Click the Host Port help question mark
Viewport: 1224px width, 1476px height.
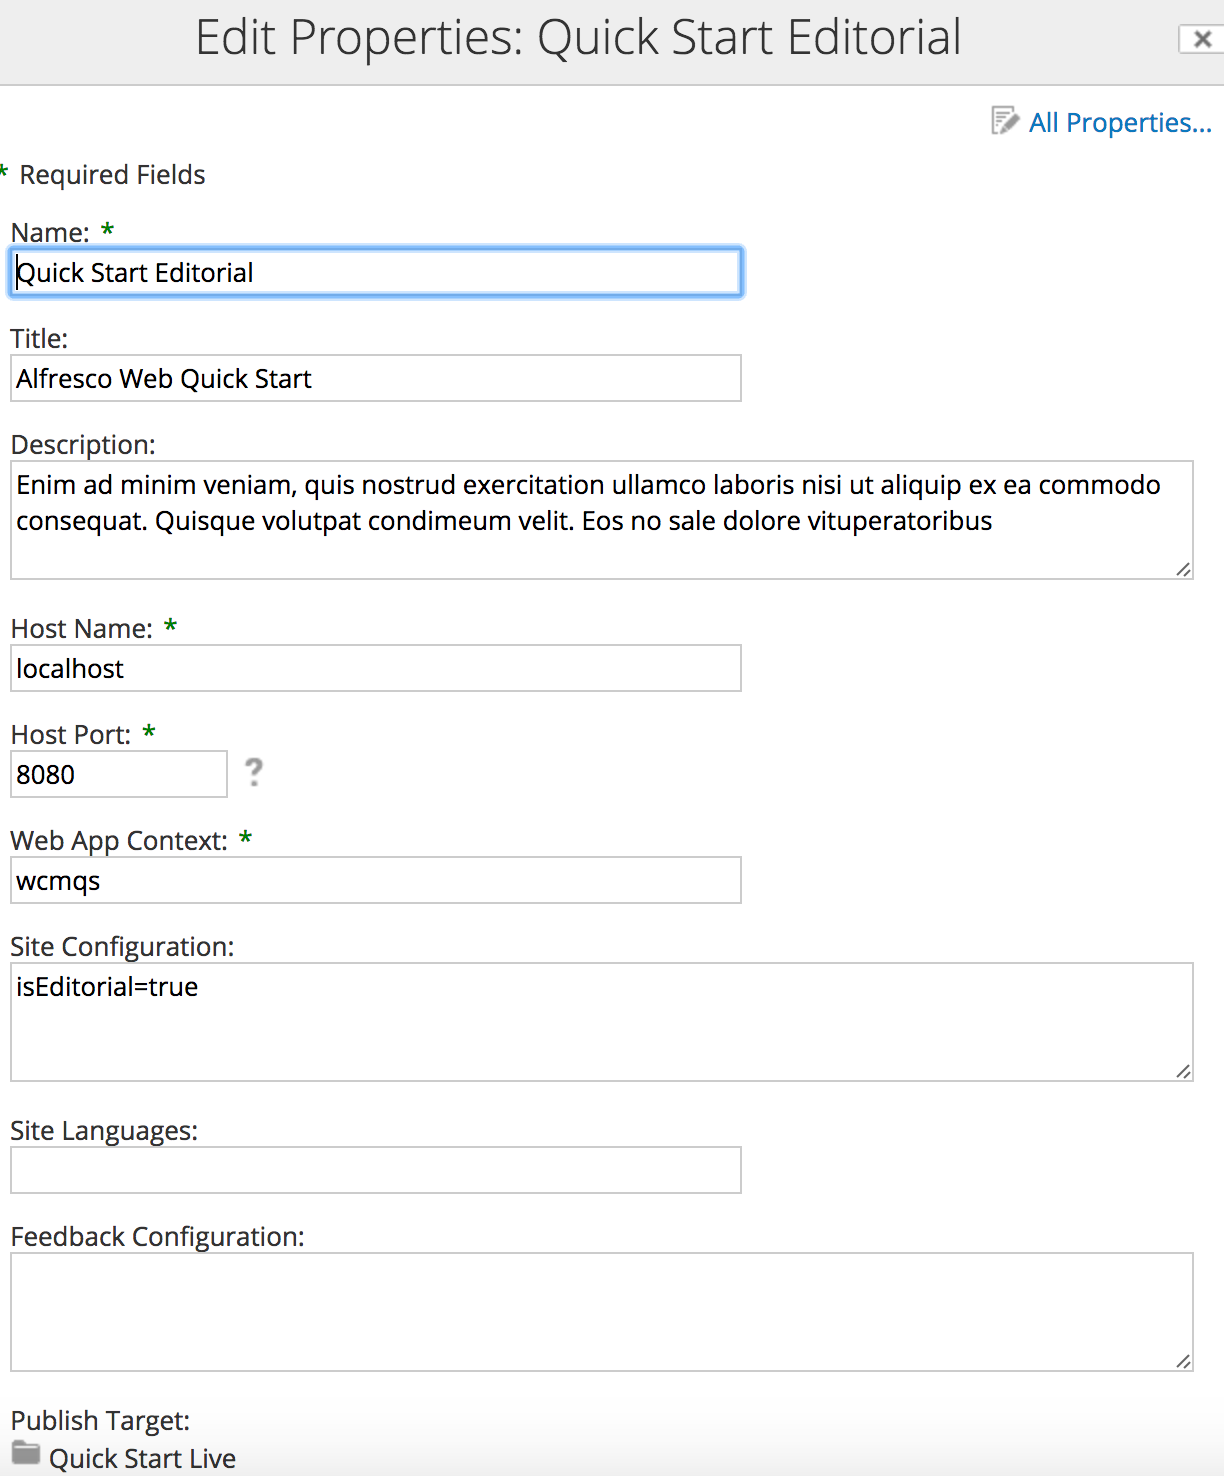point(254,772)
